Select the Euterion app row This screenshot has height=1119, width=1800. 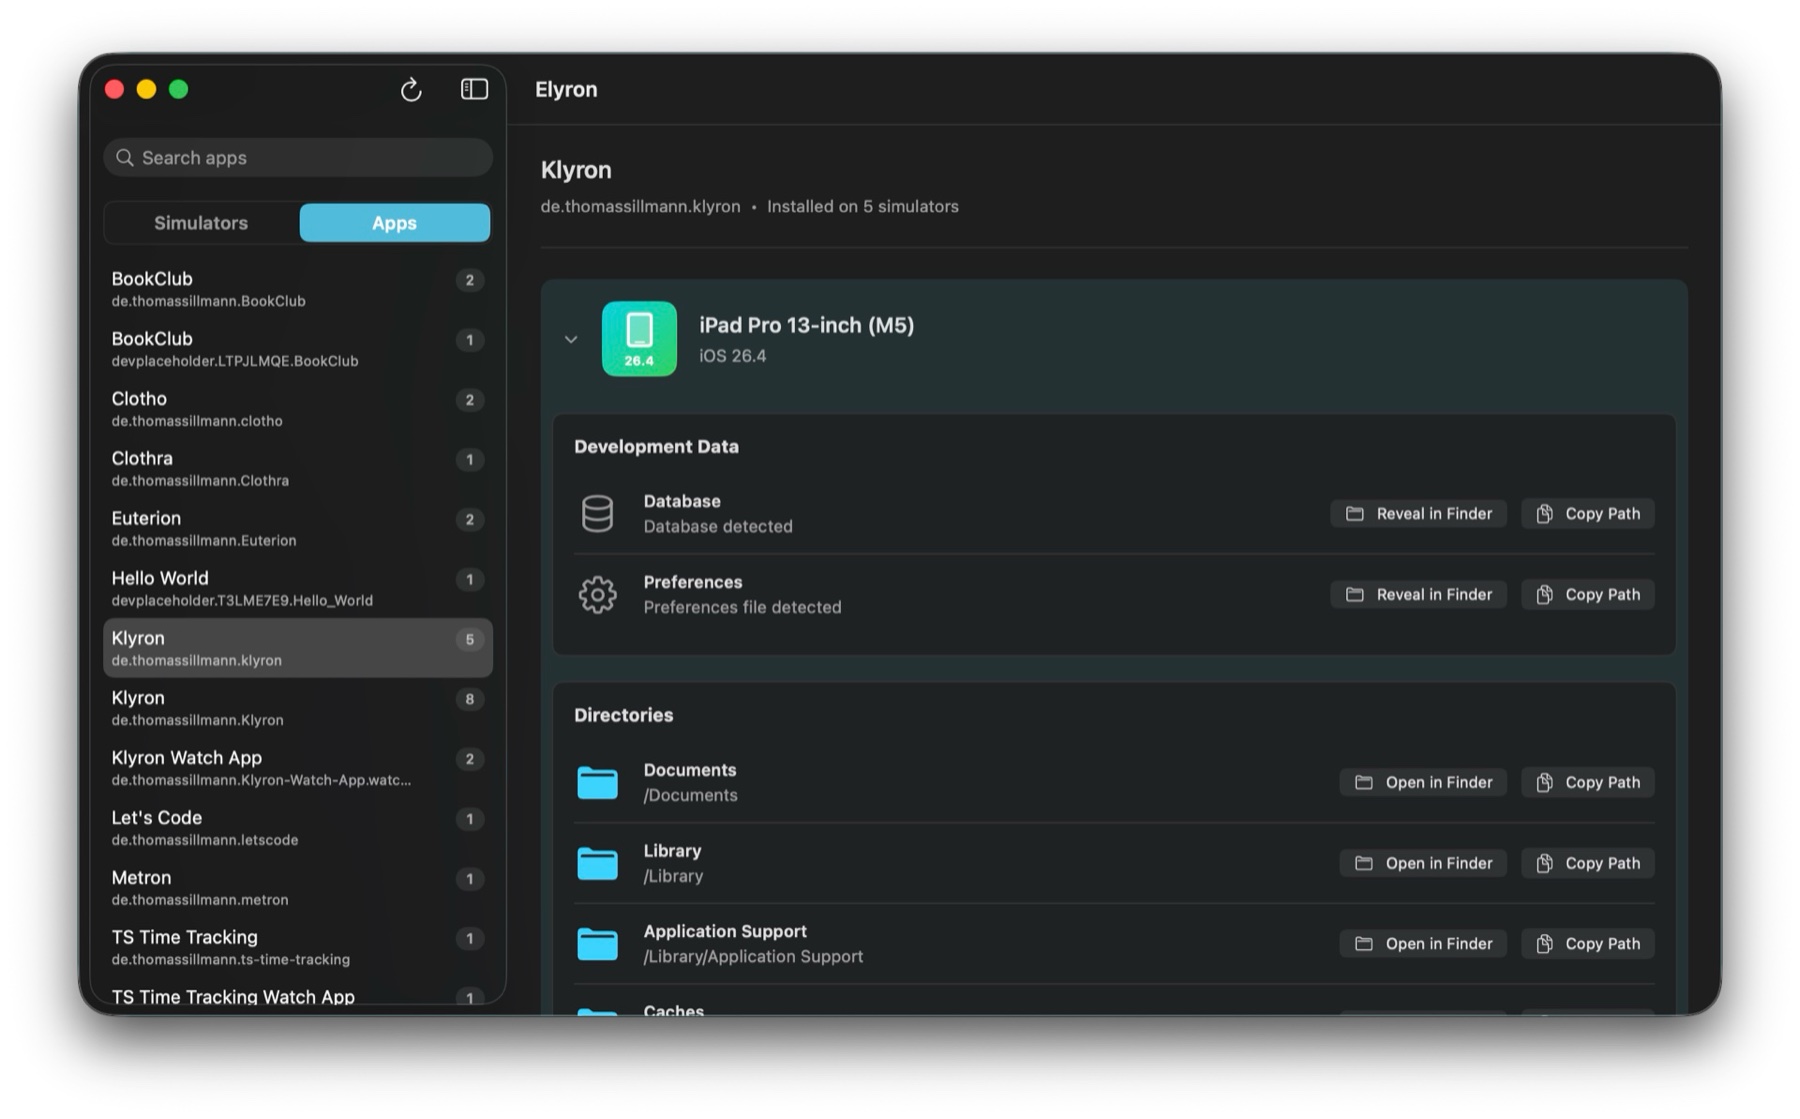coord(298,529)
